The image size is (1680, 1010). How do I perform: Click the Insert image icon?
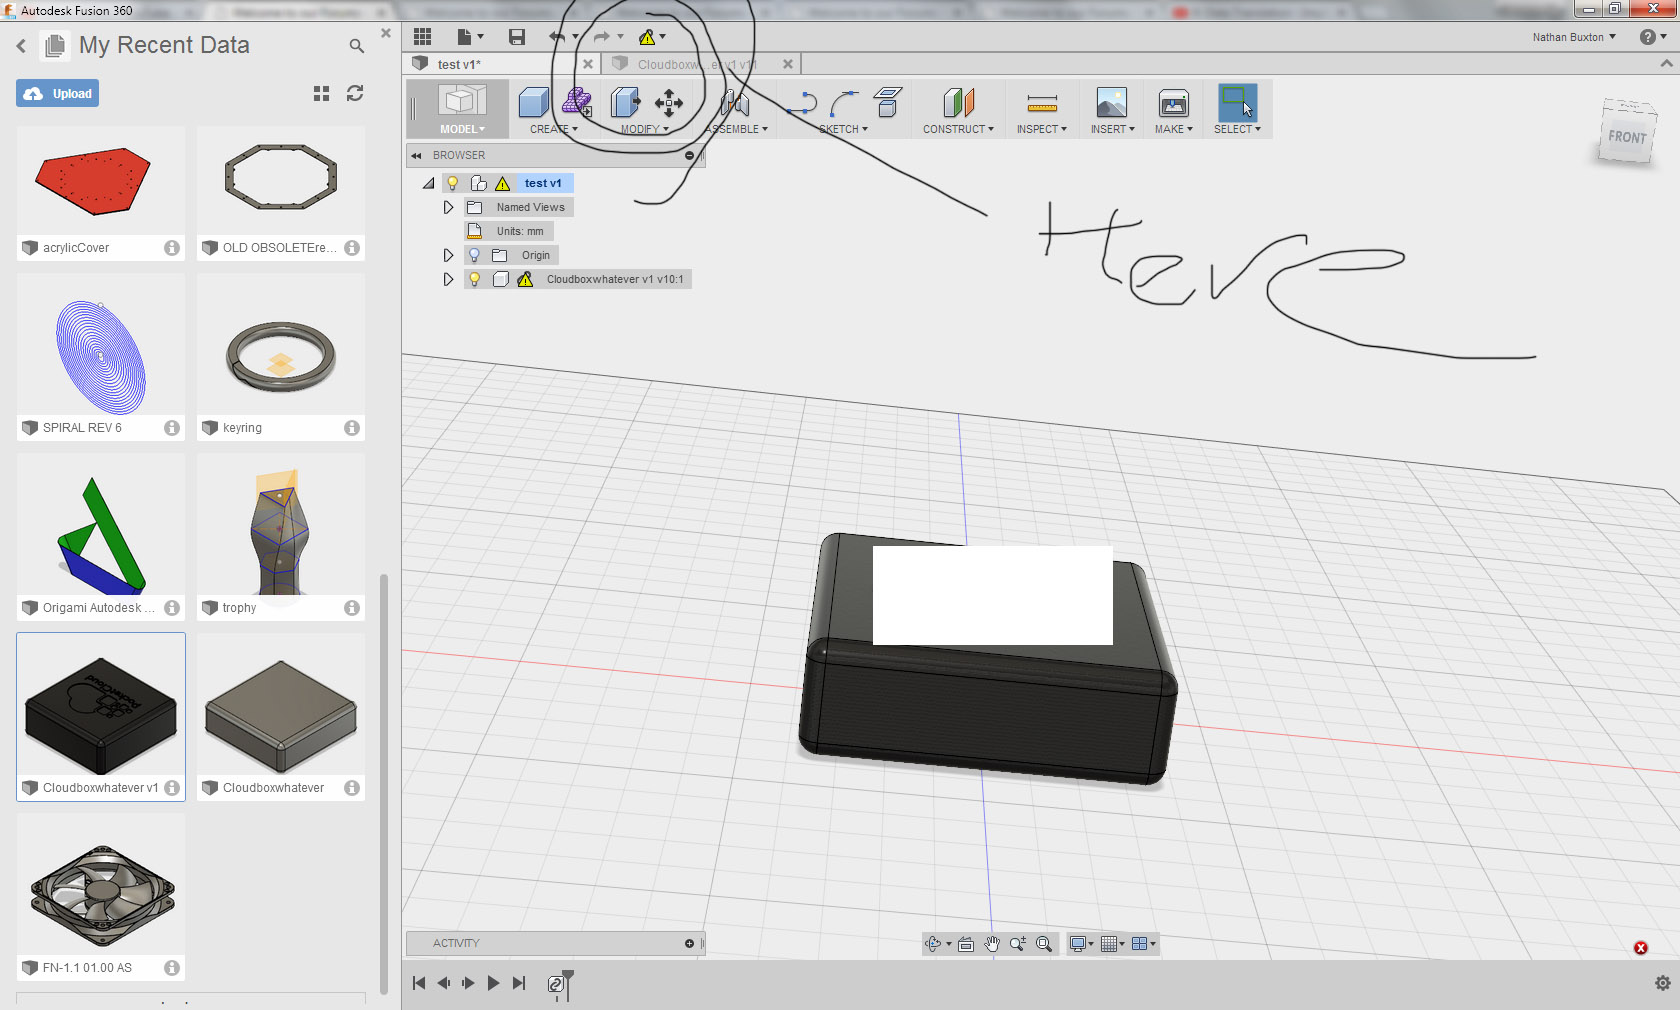coord(1111,103)
